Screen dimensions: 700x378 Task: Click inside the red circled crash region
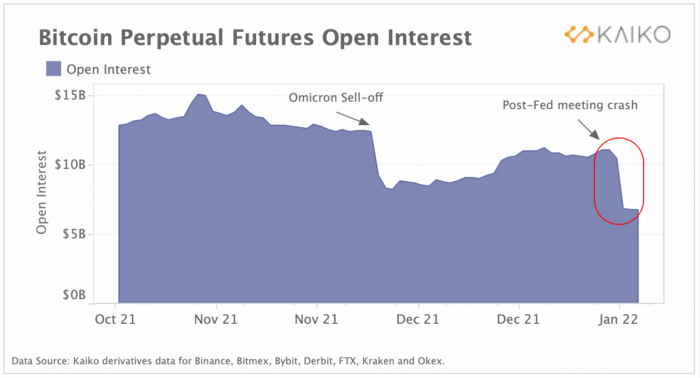click(x=619, y=181)
